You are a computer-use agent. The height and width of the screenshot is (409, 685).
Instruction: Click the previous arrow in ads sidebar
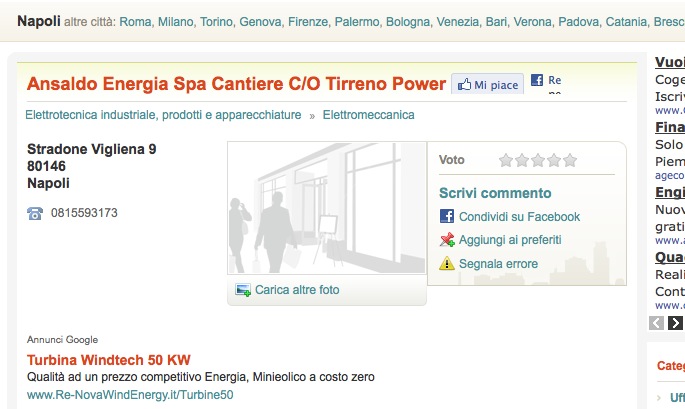[656, 323]
